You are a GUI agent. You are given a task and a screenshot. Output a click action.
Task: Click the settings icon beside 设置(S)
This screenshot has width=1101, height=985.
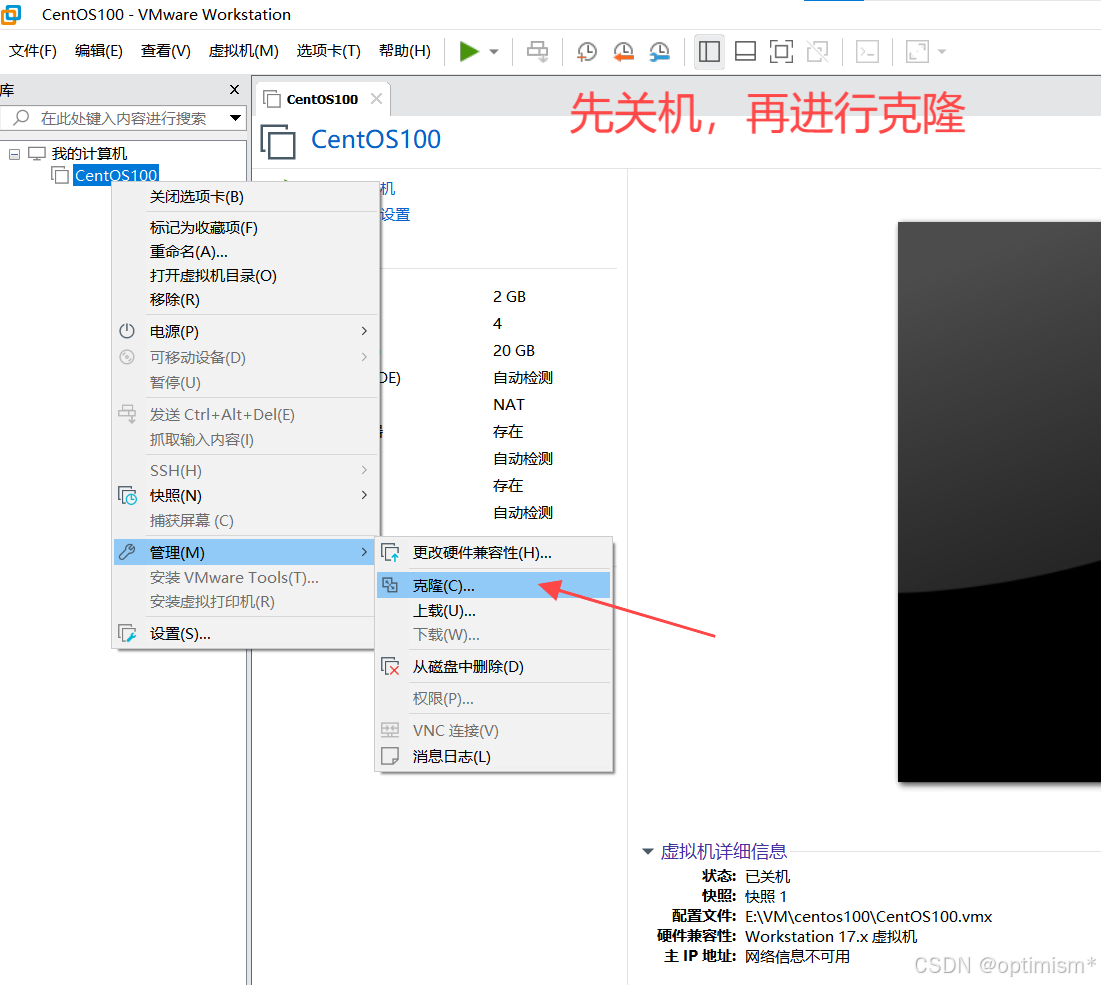coord(127,633)
